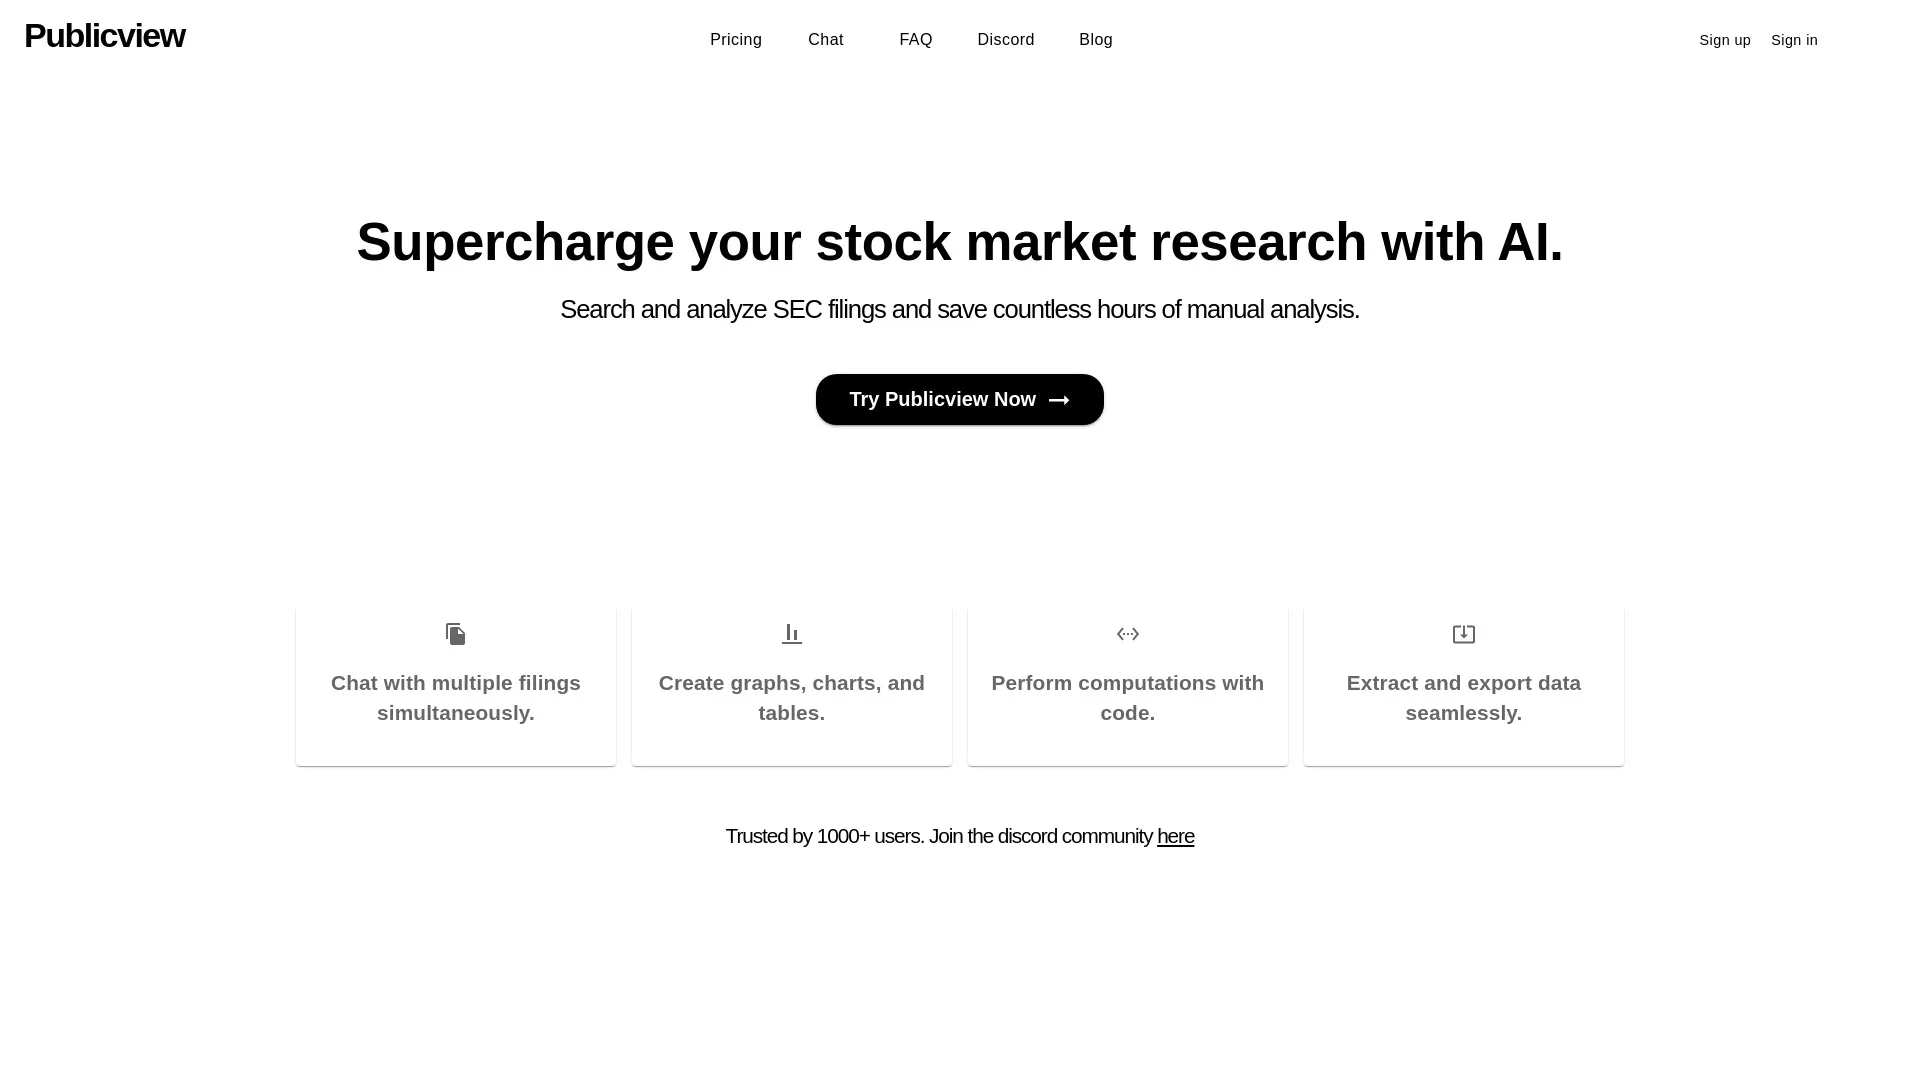Open the Perform computations with code card

[1127, 684]
